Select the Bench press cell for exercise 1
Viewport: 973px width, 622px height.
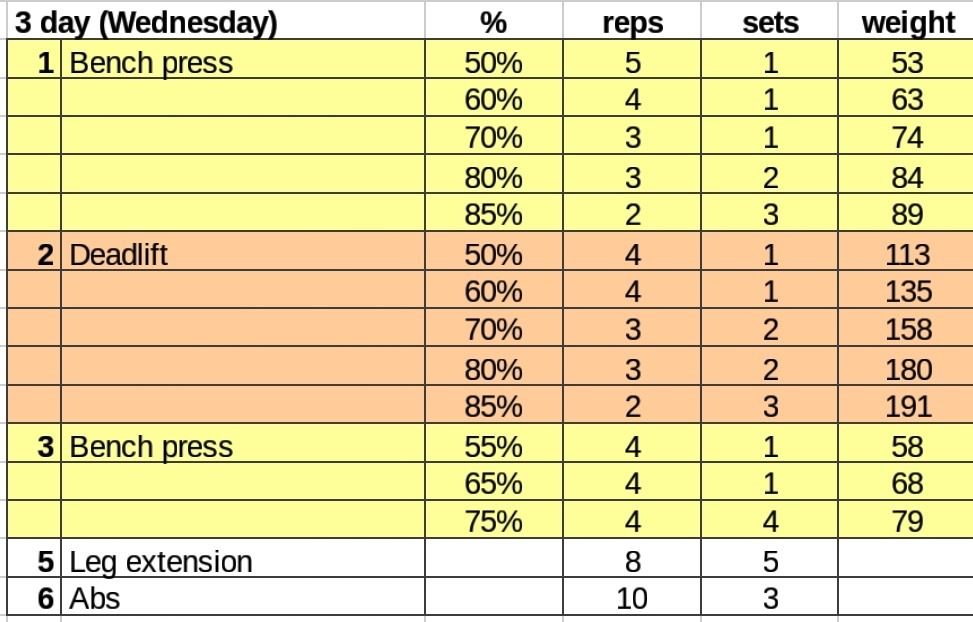coord(150,63)
